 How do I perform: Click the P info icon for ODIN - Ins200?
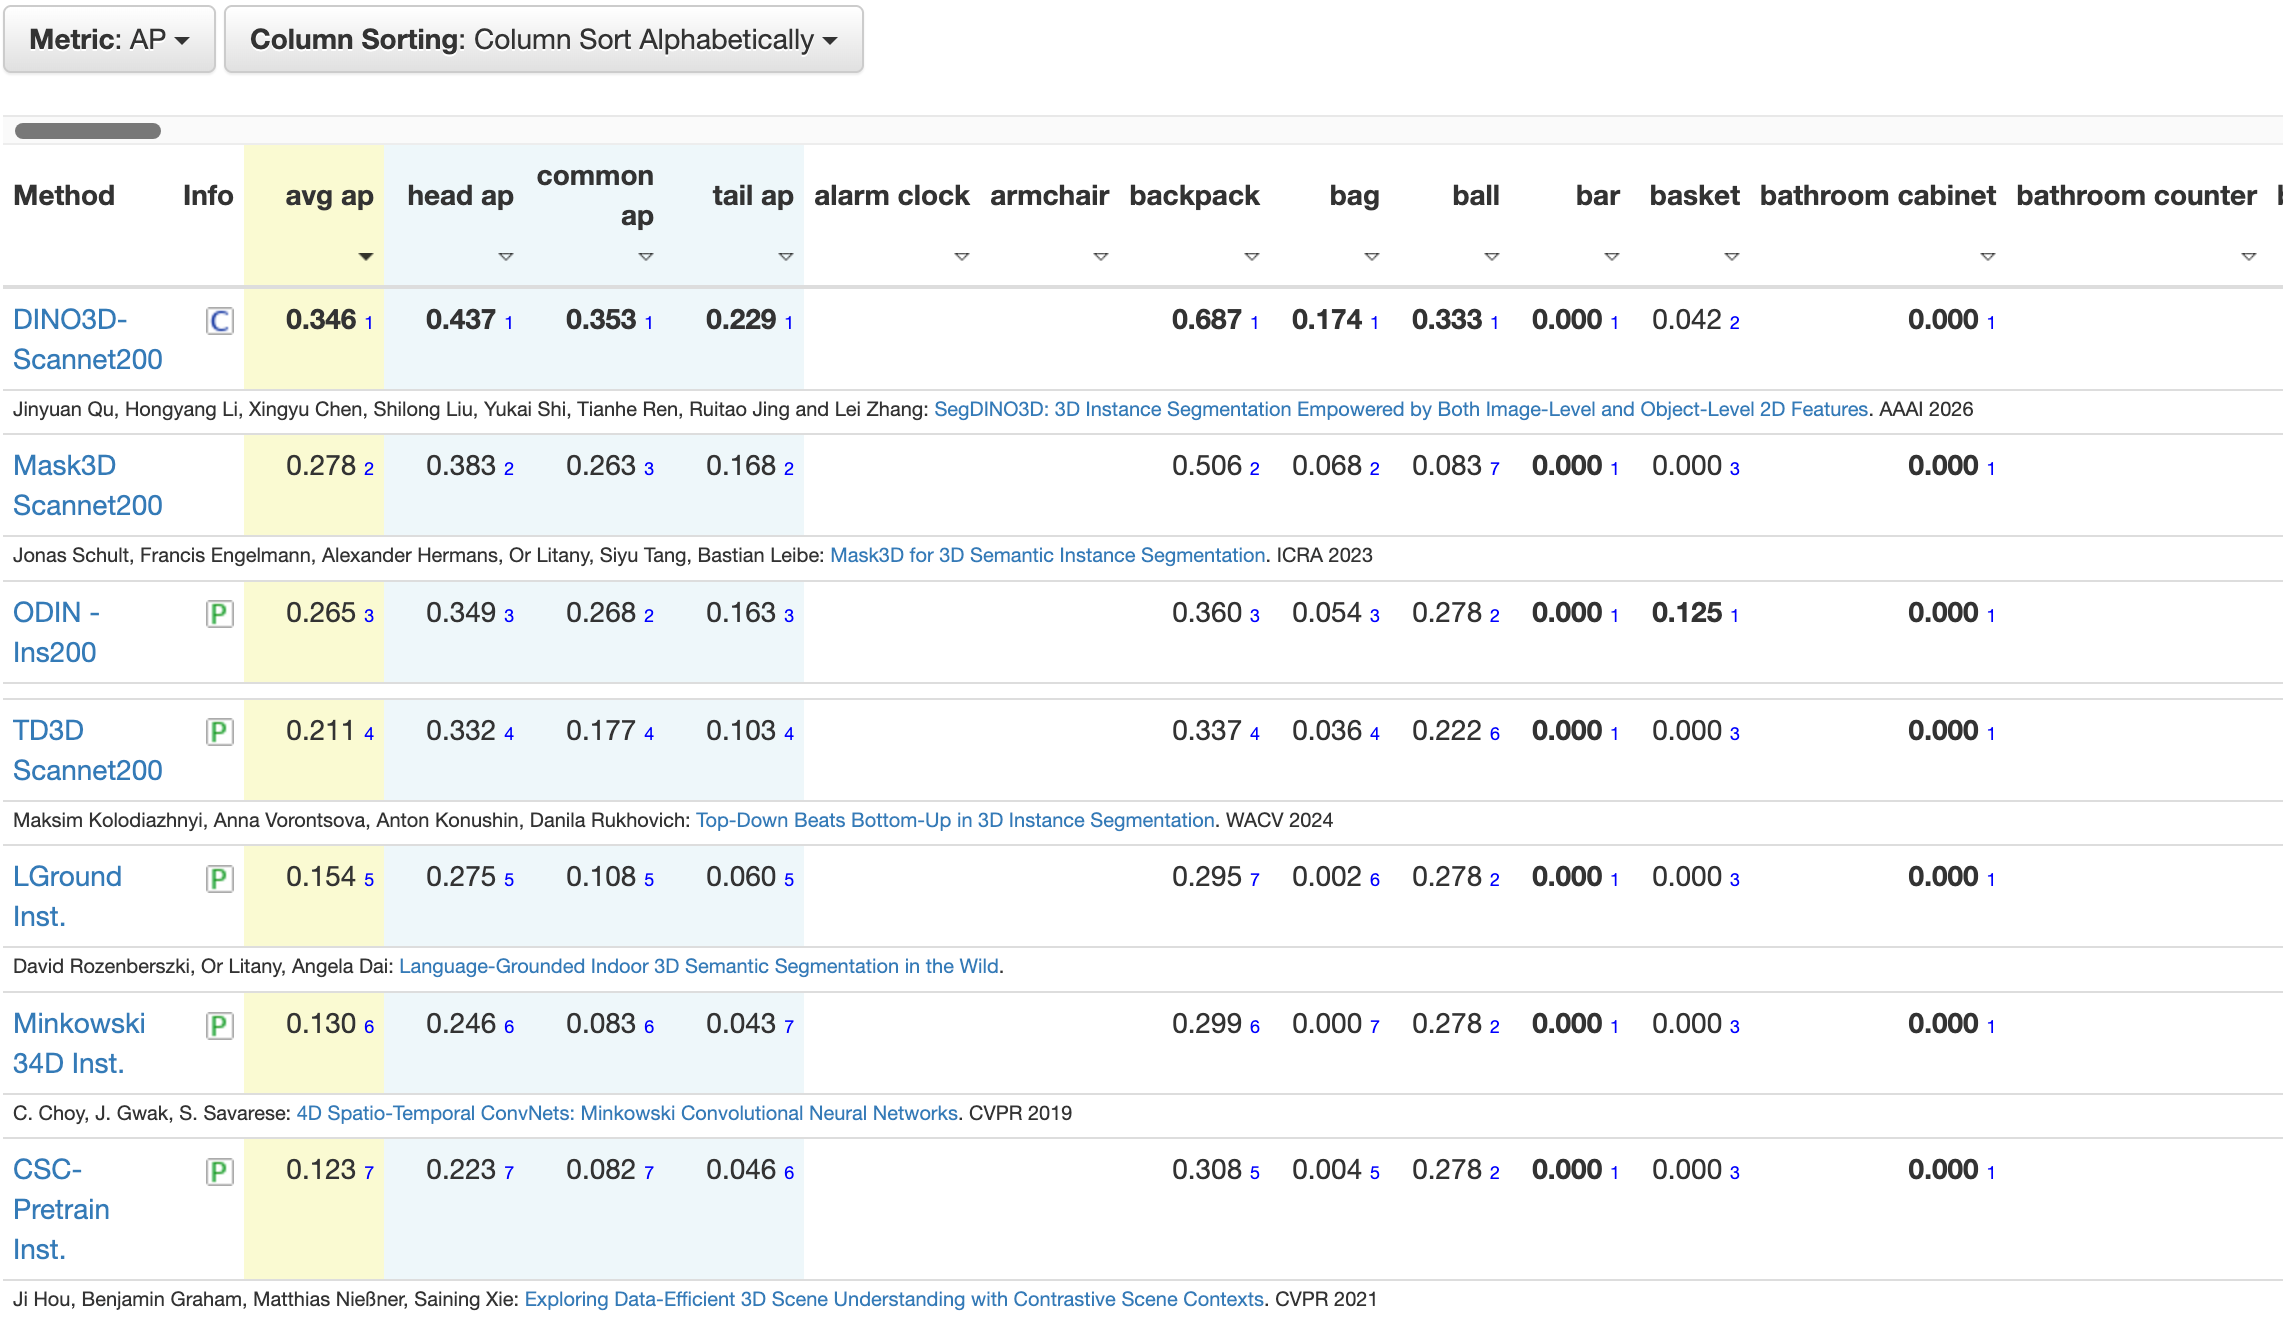pyautogui.click(x=220, y=614)
